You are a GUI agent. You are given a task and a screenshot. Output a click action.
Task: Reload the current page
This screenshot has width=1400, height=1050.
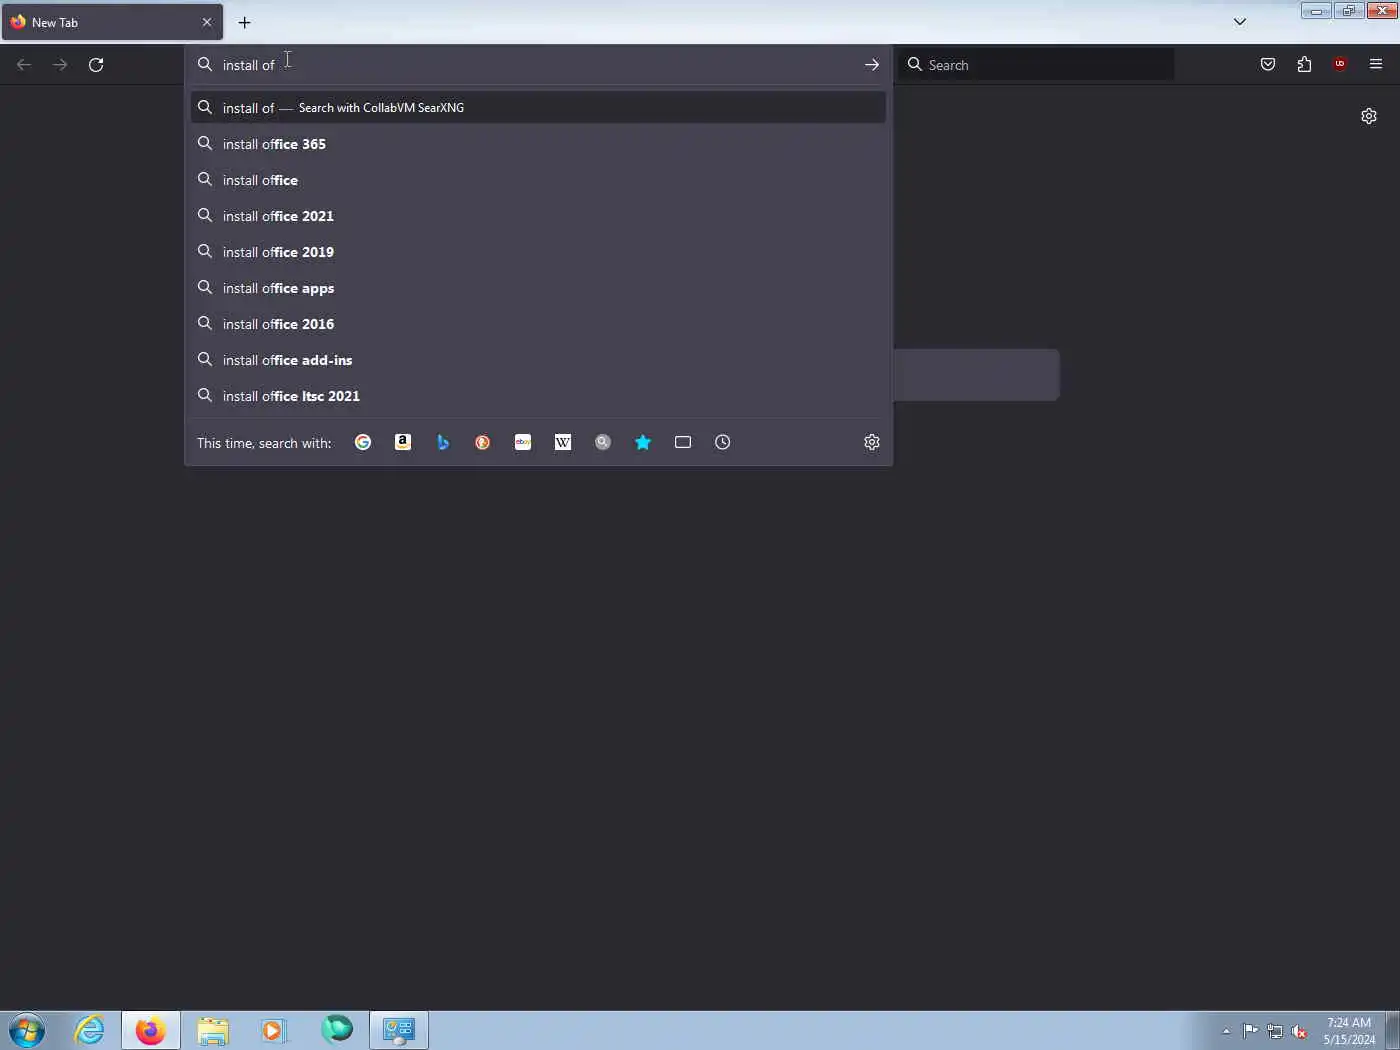pyautogui.click(x=96, y=65)
